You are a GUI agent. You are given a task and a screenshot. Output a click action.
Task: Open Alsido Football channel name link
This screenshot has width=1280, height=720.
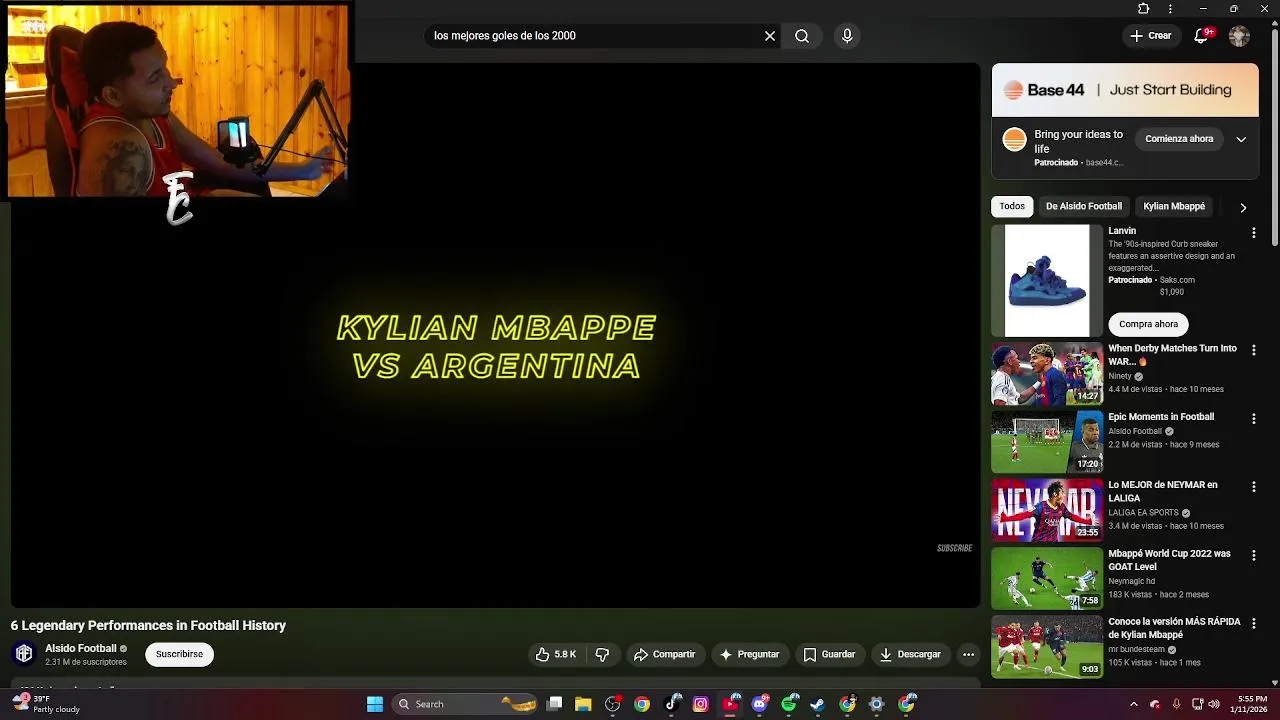point(81,648)
